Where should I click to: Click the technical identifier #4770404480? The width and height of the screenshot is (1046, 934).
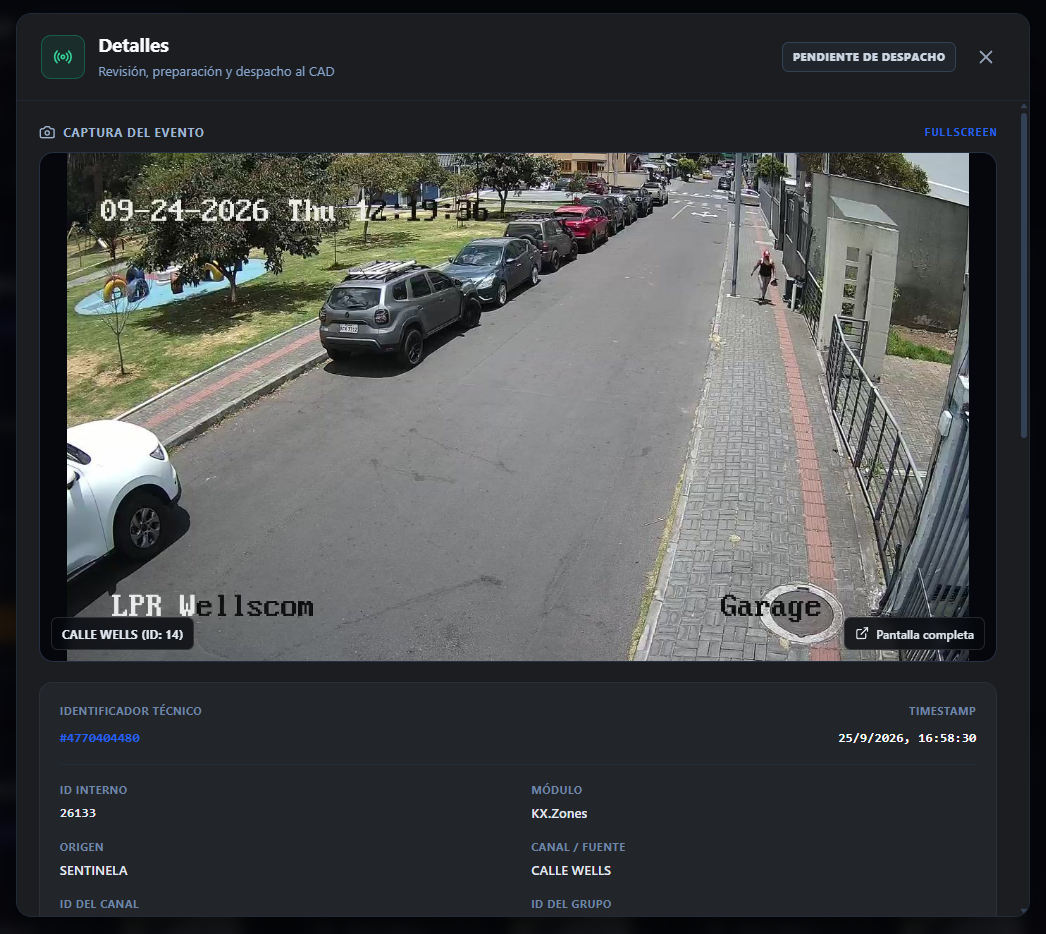click(x=99, y=738)
